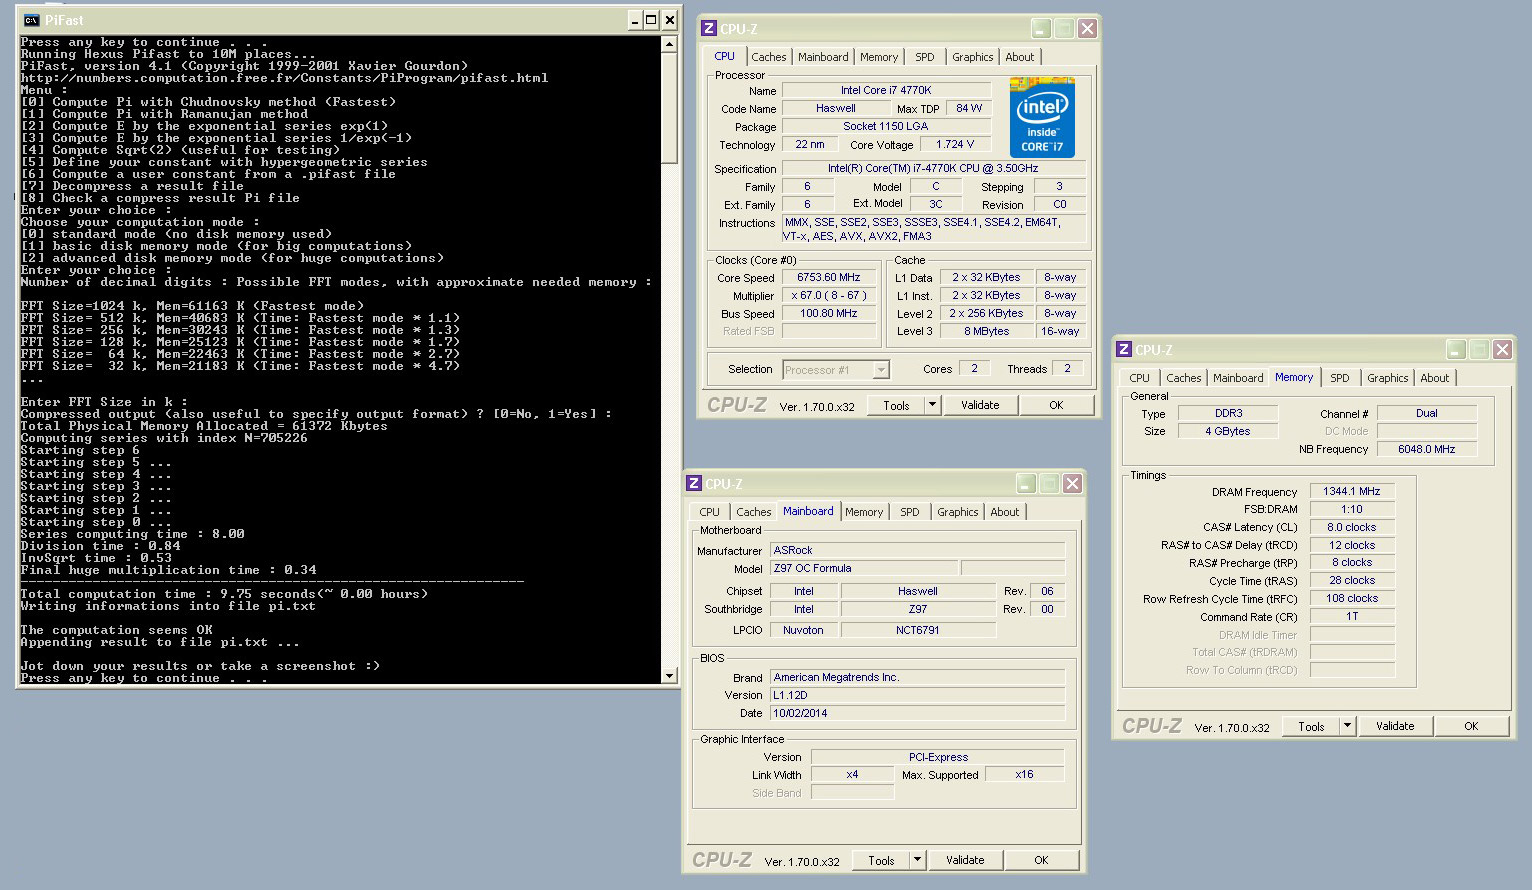Close the PiFast console window
Screen dimensions: 1532x890
point(670,20)
